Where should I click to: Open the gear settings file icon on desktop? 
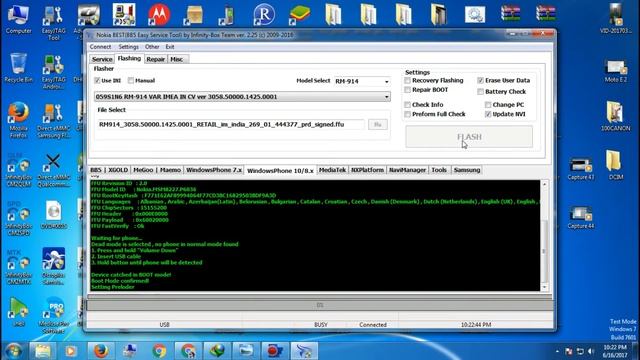(x=475, y=15)
